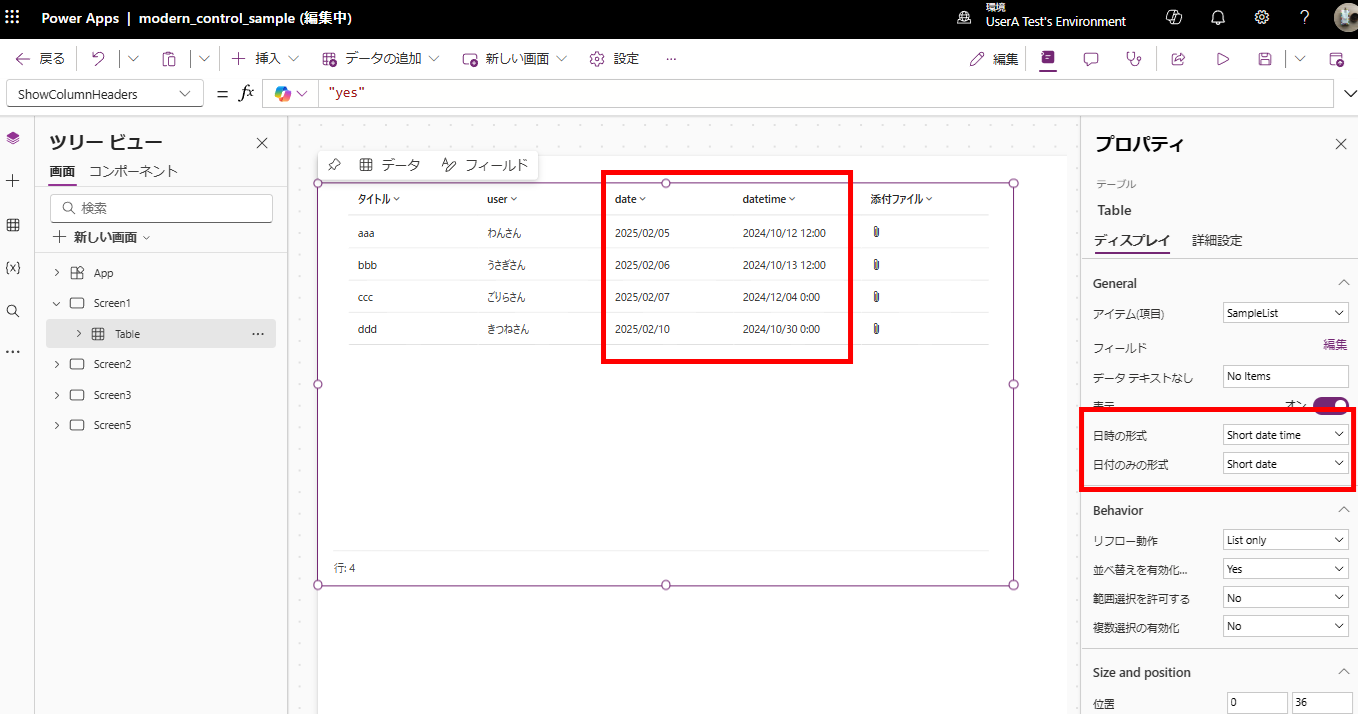Preview the app with the play icon
Screen dimensions: 1361x714
[1222, 58]
